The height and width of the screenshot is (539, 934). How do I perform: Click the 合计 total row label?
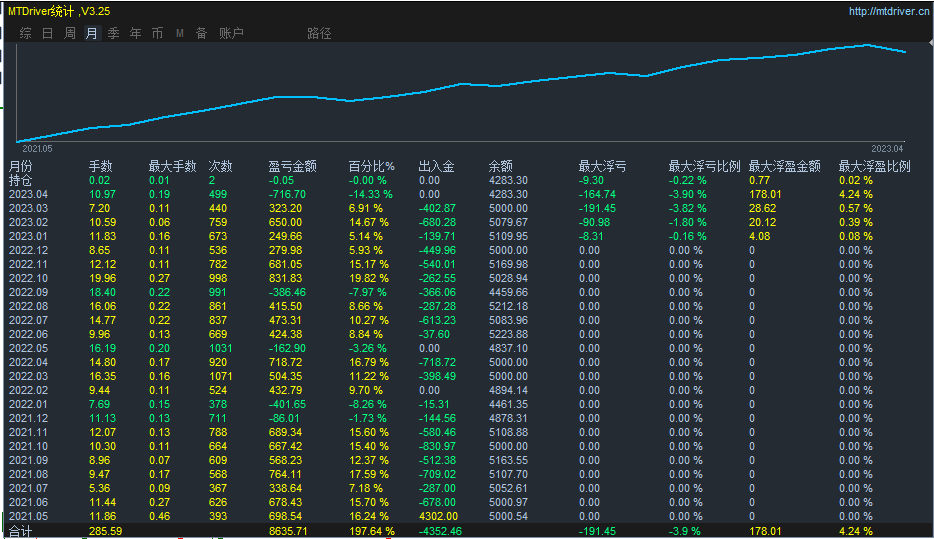(x=21, y=531)
